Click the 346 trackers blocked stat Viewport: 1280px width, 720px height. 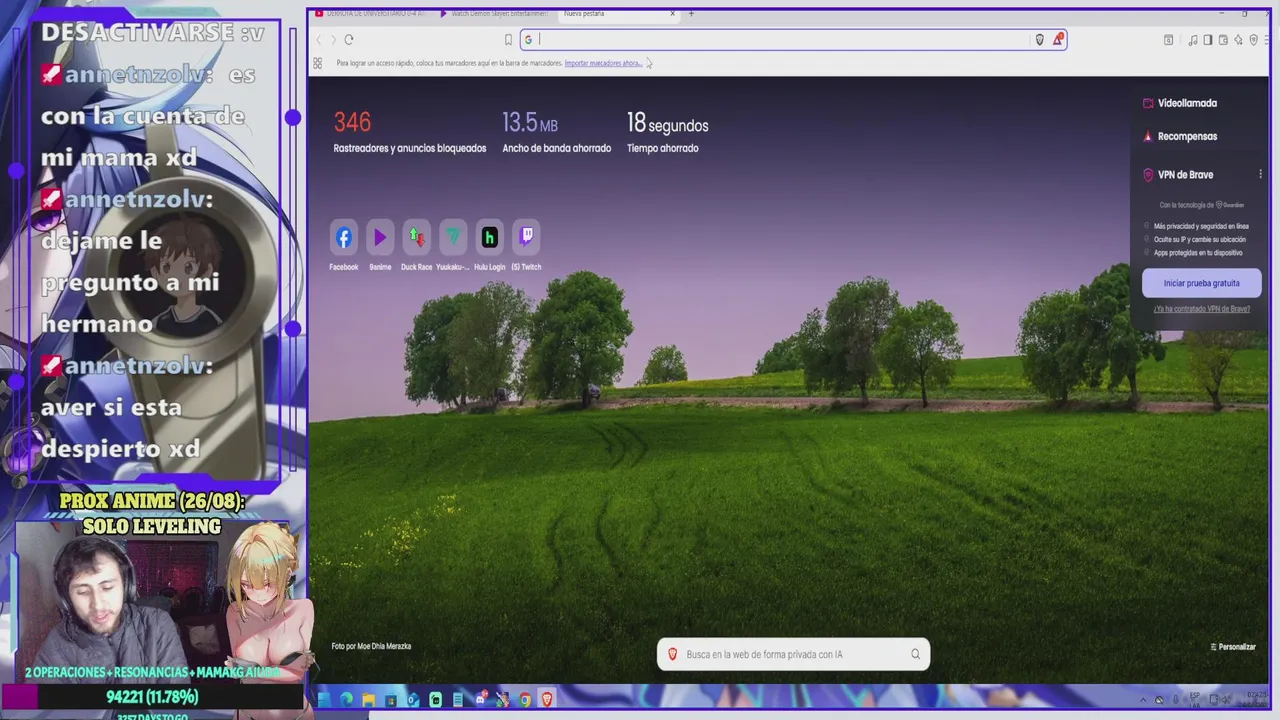410,133
